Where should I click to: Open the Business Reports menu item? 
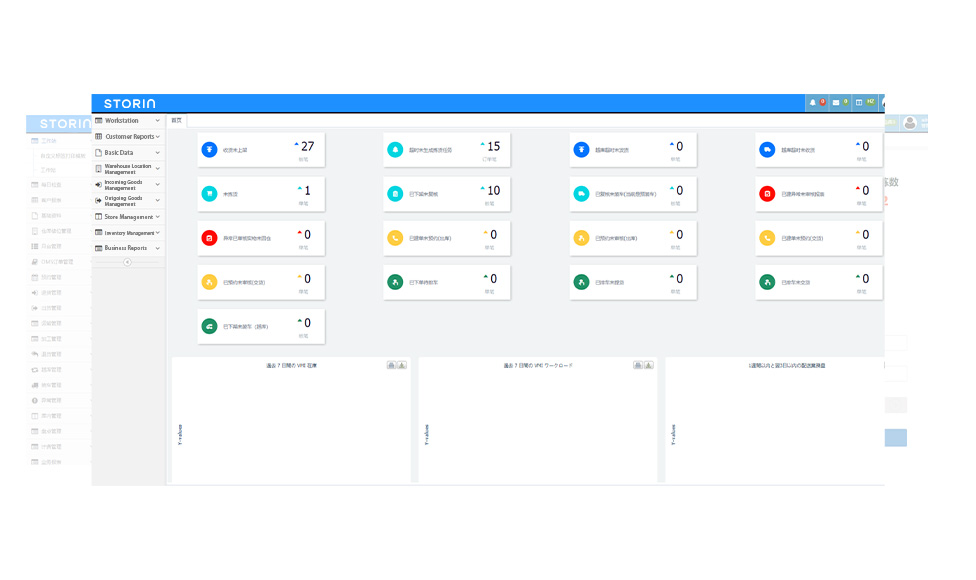[128, 248]
